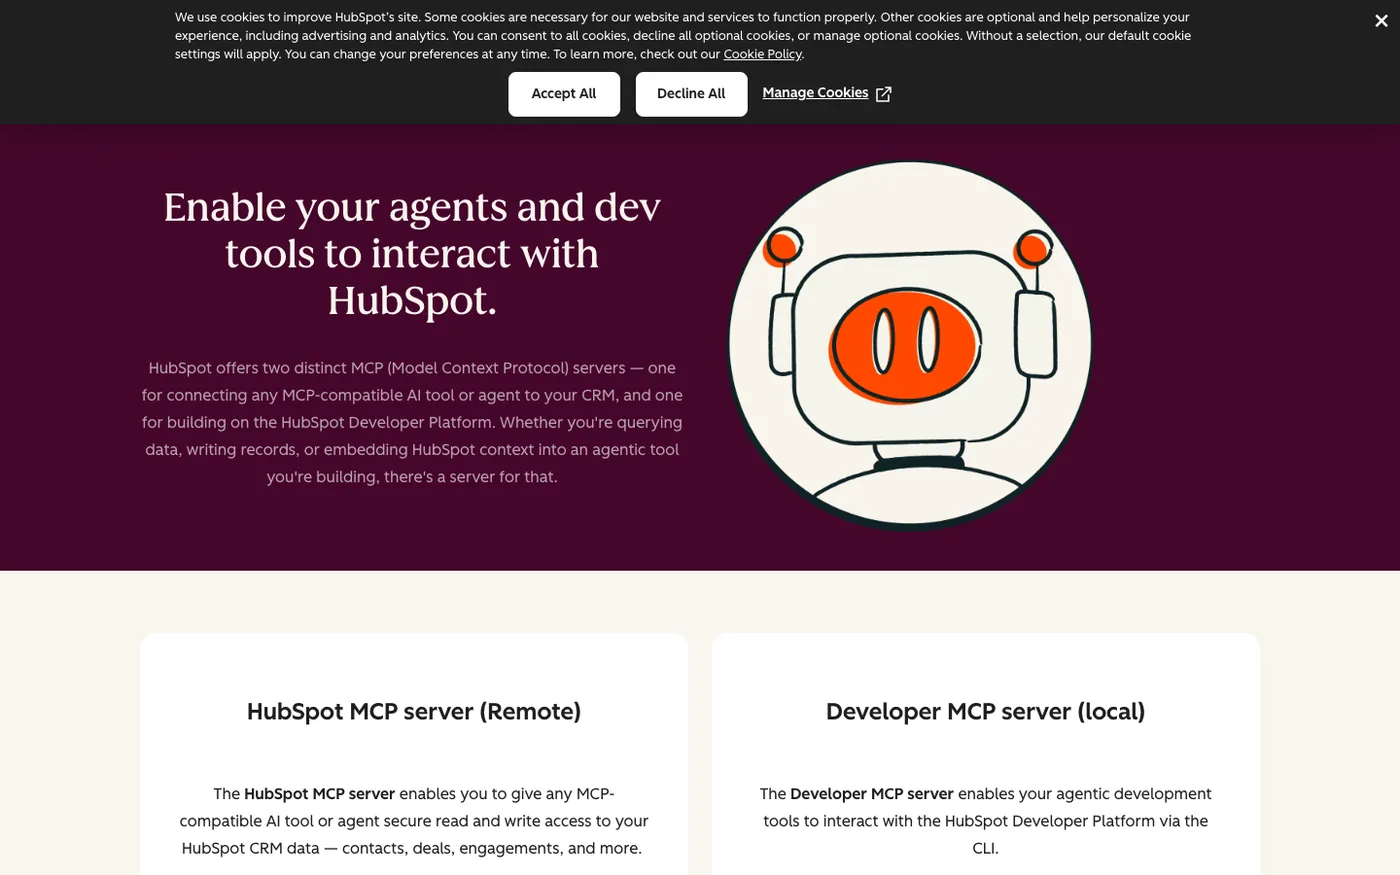Open the Manage Cookies link
Image resolution: width=1400 pixels, height=875 pixels.
pos(815,93)
